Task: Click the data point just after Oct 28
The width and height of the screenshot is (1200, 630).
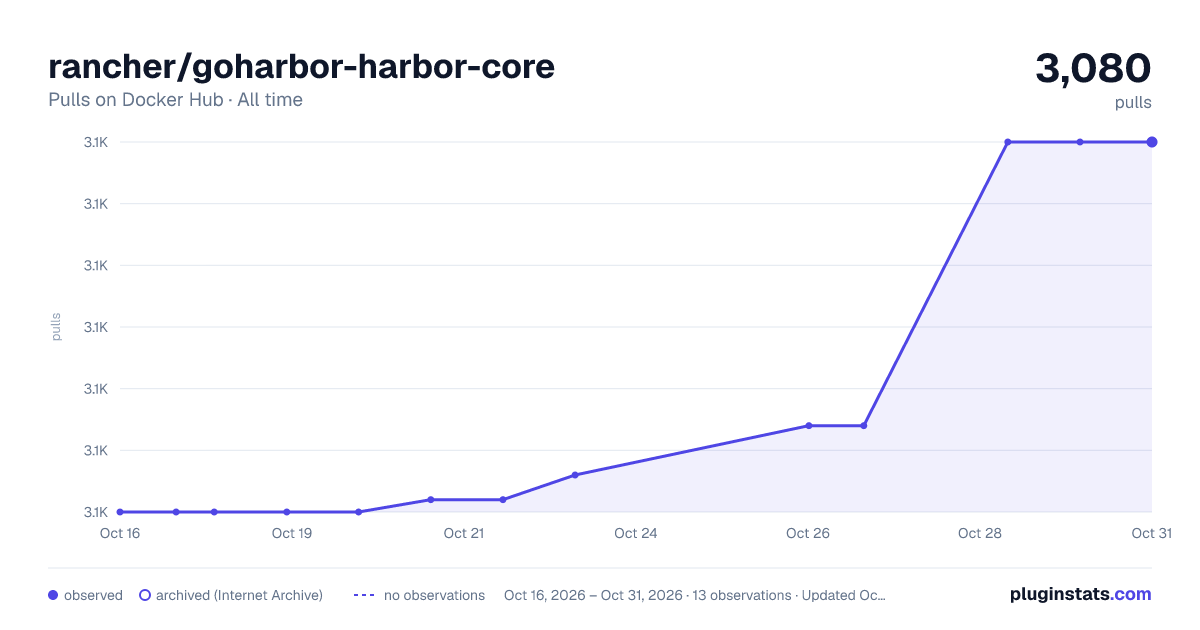Action: [x=1008, y=142]
